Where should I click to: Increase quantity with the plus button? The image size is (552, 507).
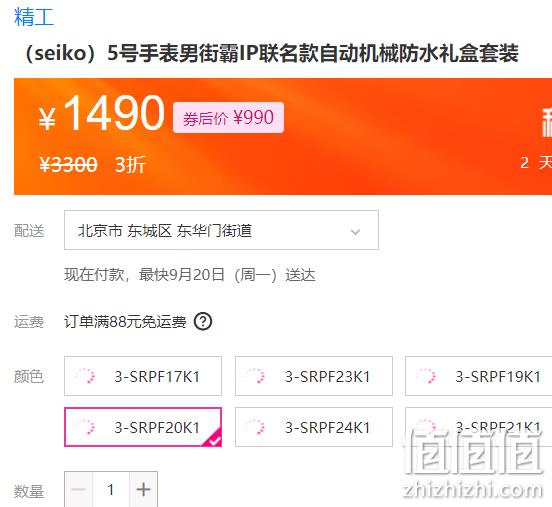143,489
